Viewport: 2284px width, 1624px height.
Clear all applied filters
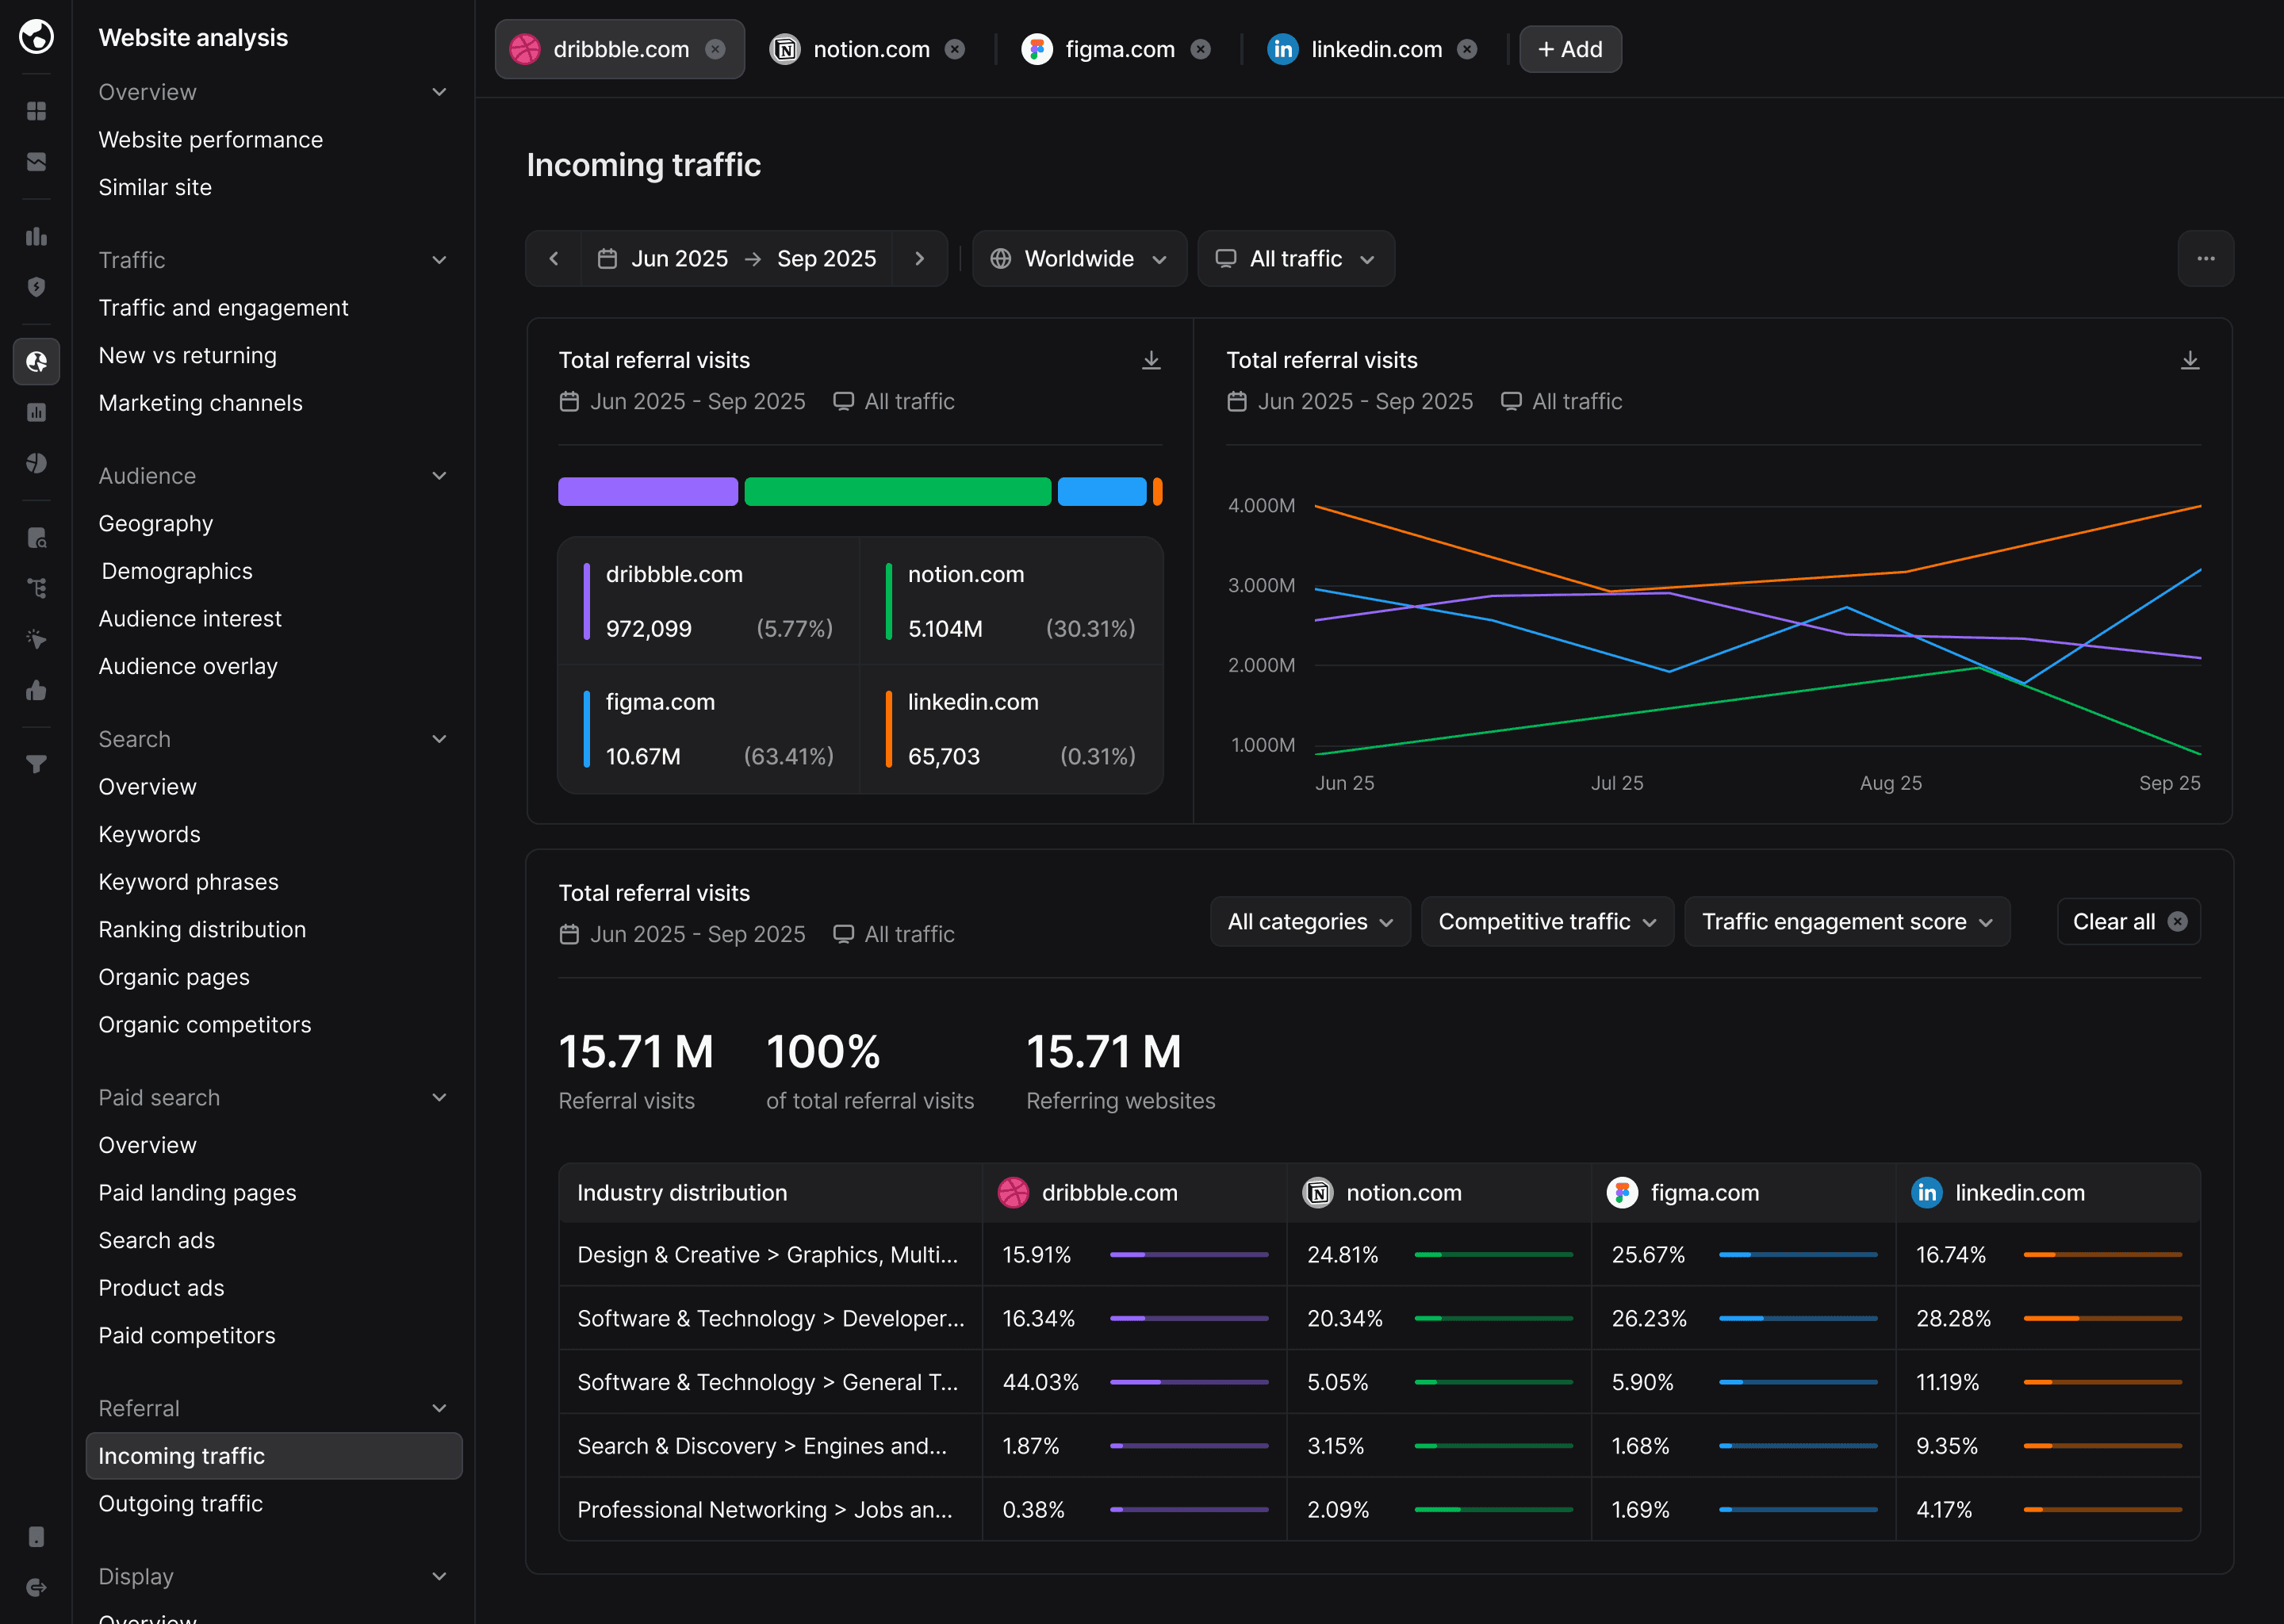tap(2128, 922)
